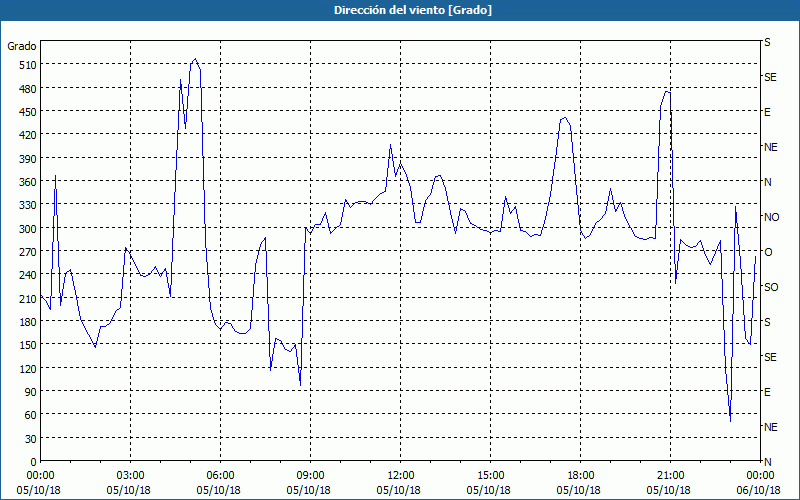Pick compass label E beside the 90 gridline
Image resolution: width=800 pixels, height=500 pixels.
coord(767,392)
